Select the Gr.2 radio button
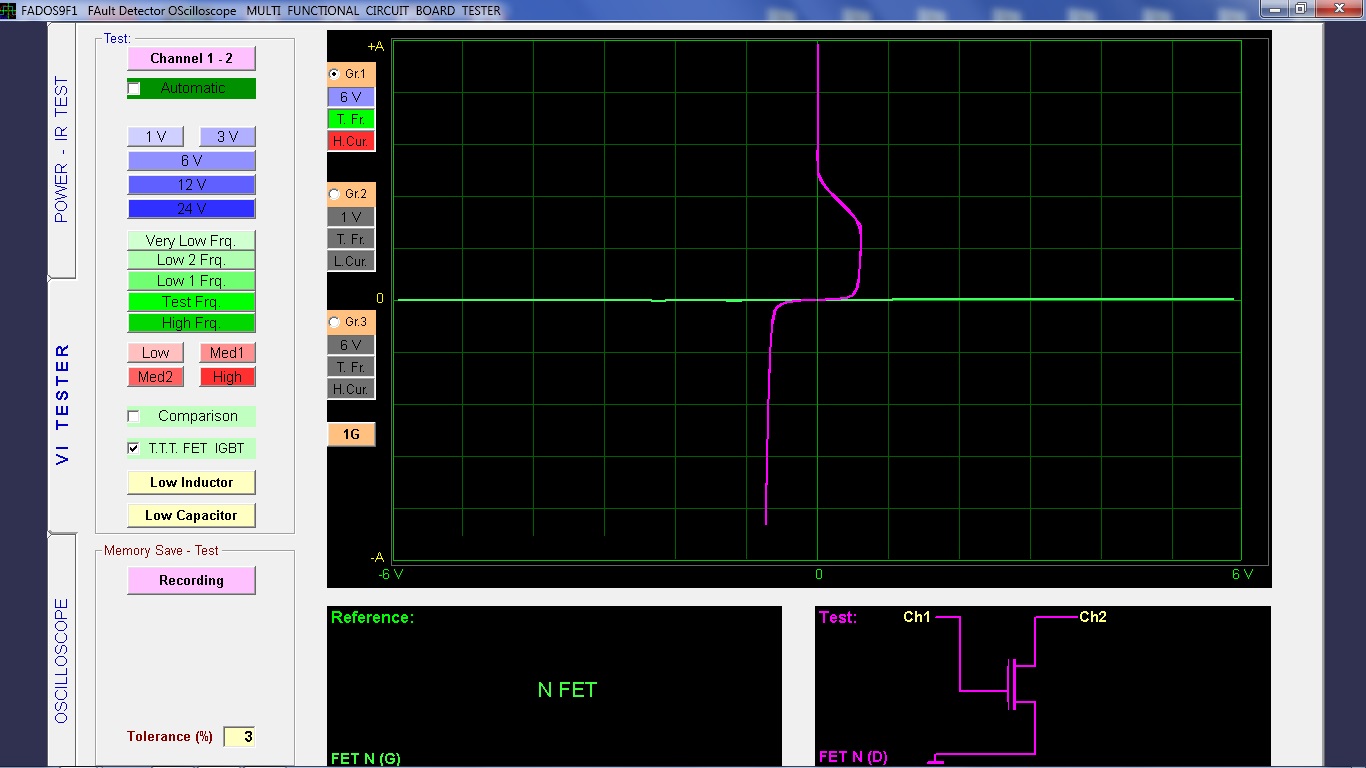Viewport: 1366px width, 768px height. (335, 194)
